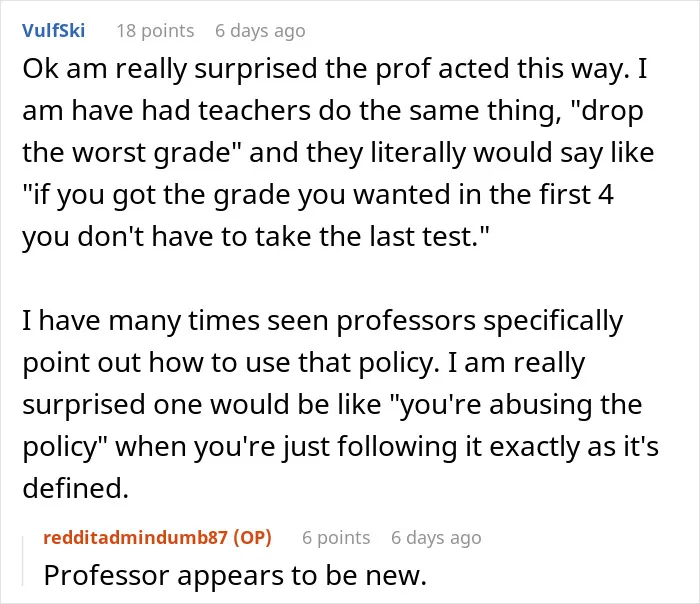Click the word "teachers" in the comment
The width and height of the screenshot is (700, 604).
pyautogui.click(x=254, y=110)
